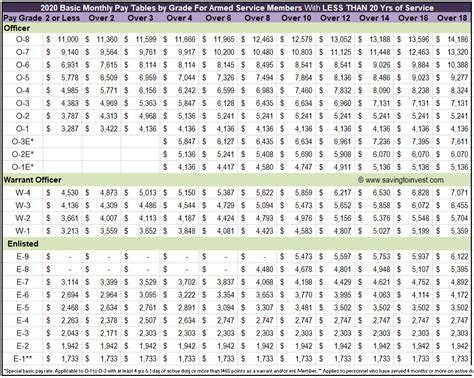
Task: Click the W-3 row label
Action: coord(23,205)
